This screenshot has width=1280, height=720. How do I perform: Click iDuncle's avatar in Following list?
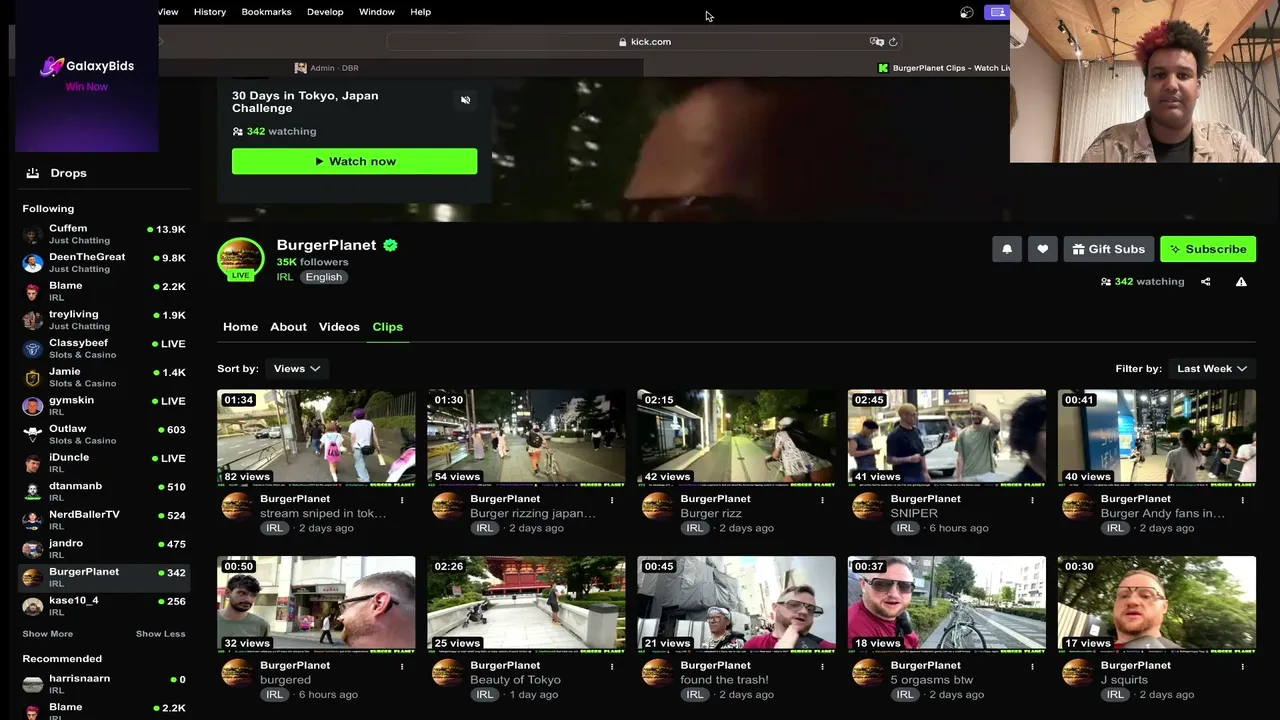[x=33, y=463]
